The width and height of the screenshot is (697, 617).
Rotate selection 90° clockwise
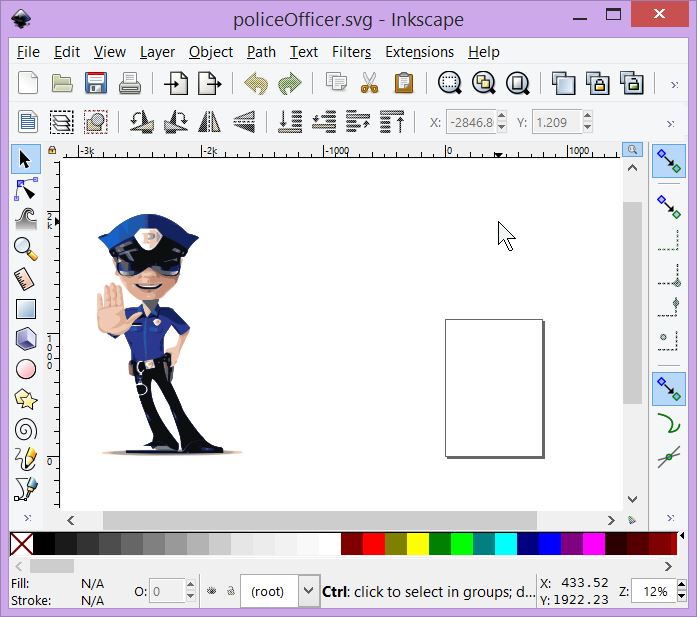(176, 121)
